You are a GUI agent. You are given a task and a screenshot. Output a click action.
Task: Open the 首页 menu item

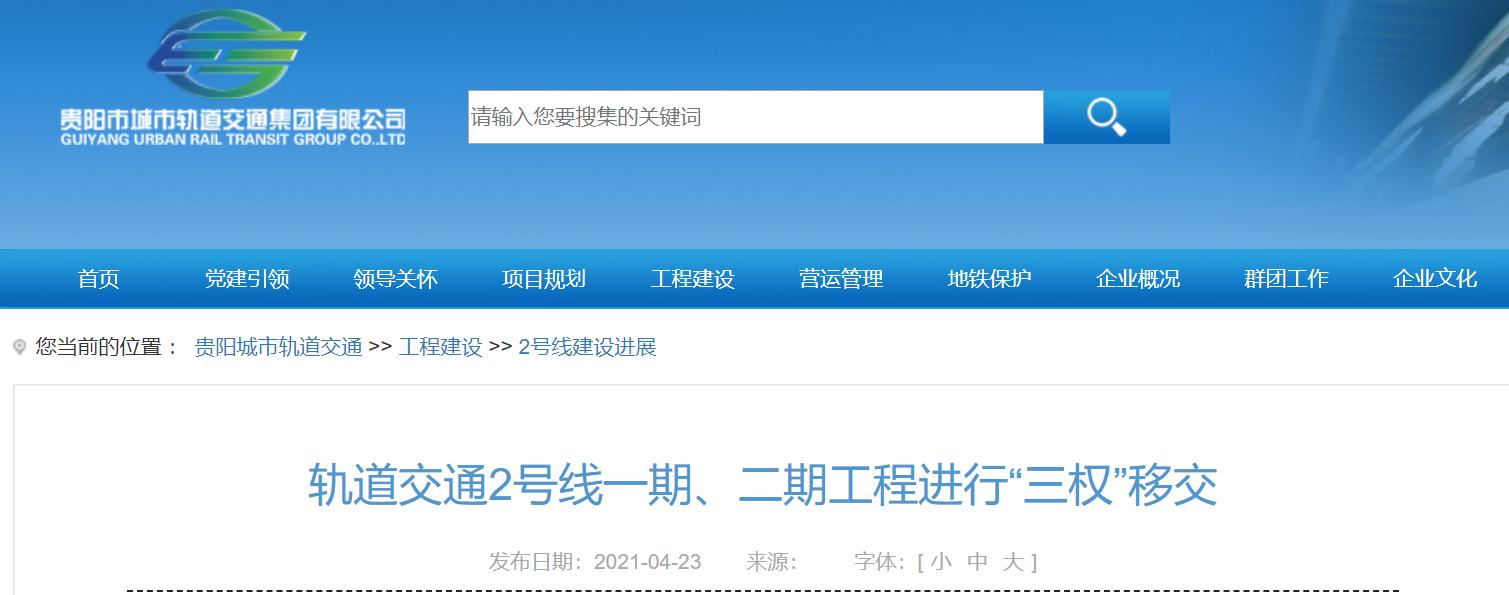99,279
